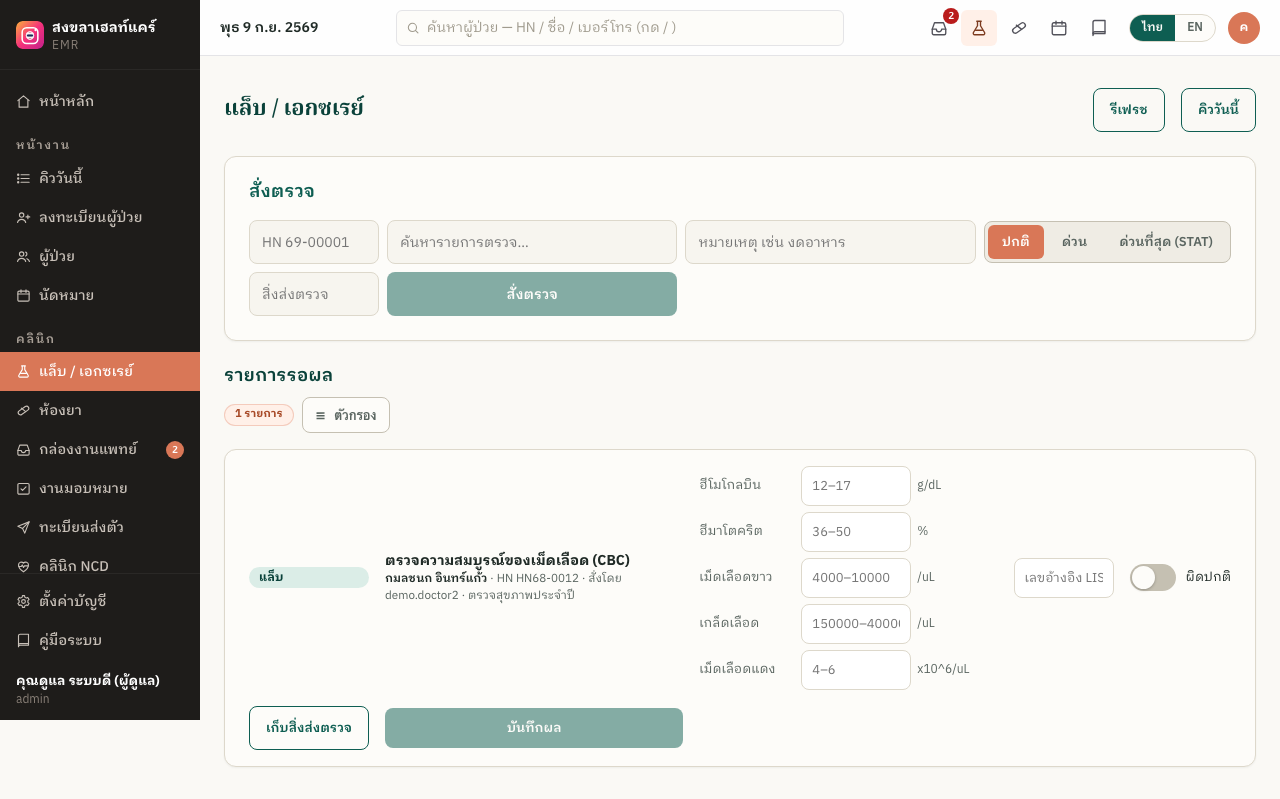Switch language to EN
1280x799 pixels.
(x=1195, y=28)
